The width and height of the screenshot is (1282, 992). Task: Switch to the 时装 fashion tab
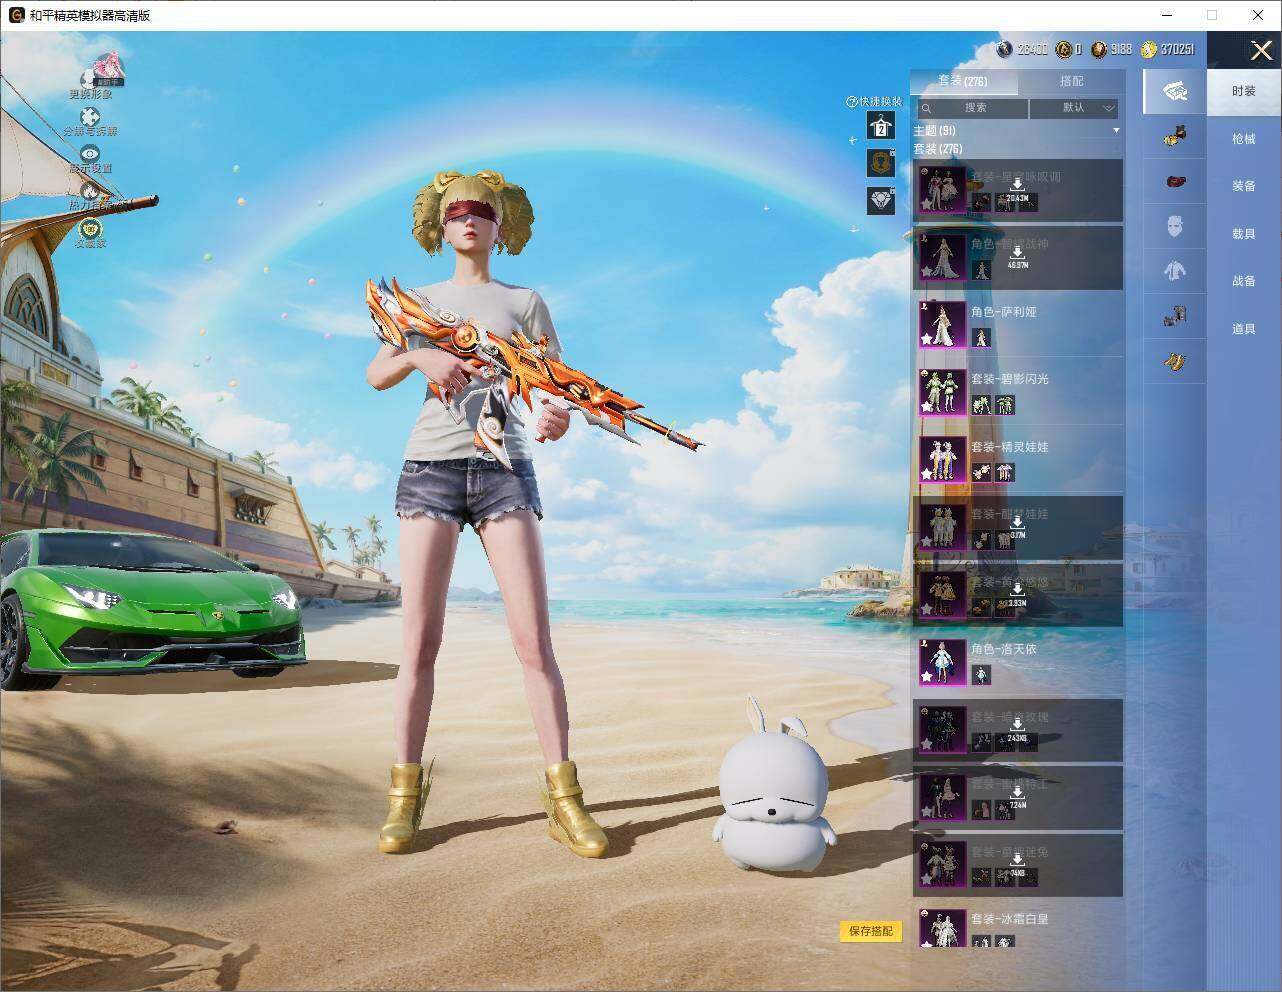(x=1244, y=91)
